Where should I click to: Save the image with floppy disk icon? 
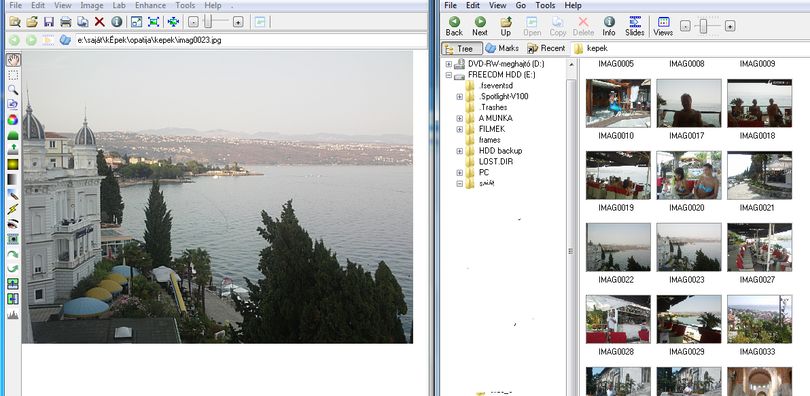click(x=49, y=22)
